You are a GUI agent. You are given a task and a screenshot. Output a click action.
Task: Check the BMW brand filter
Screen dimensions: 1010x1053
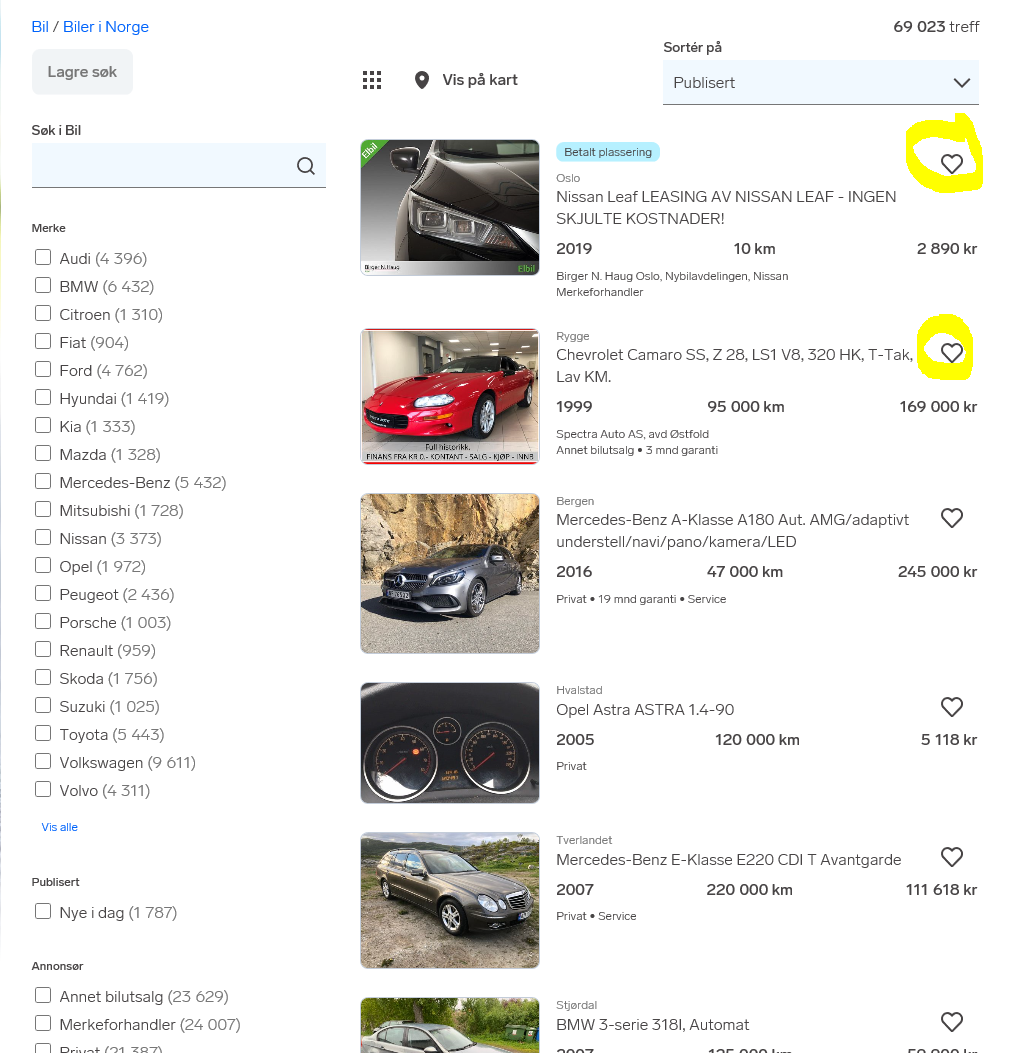43,285
